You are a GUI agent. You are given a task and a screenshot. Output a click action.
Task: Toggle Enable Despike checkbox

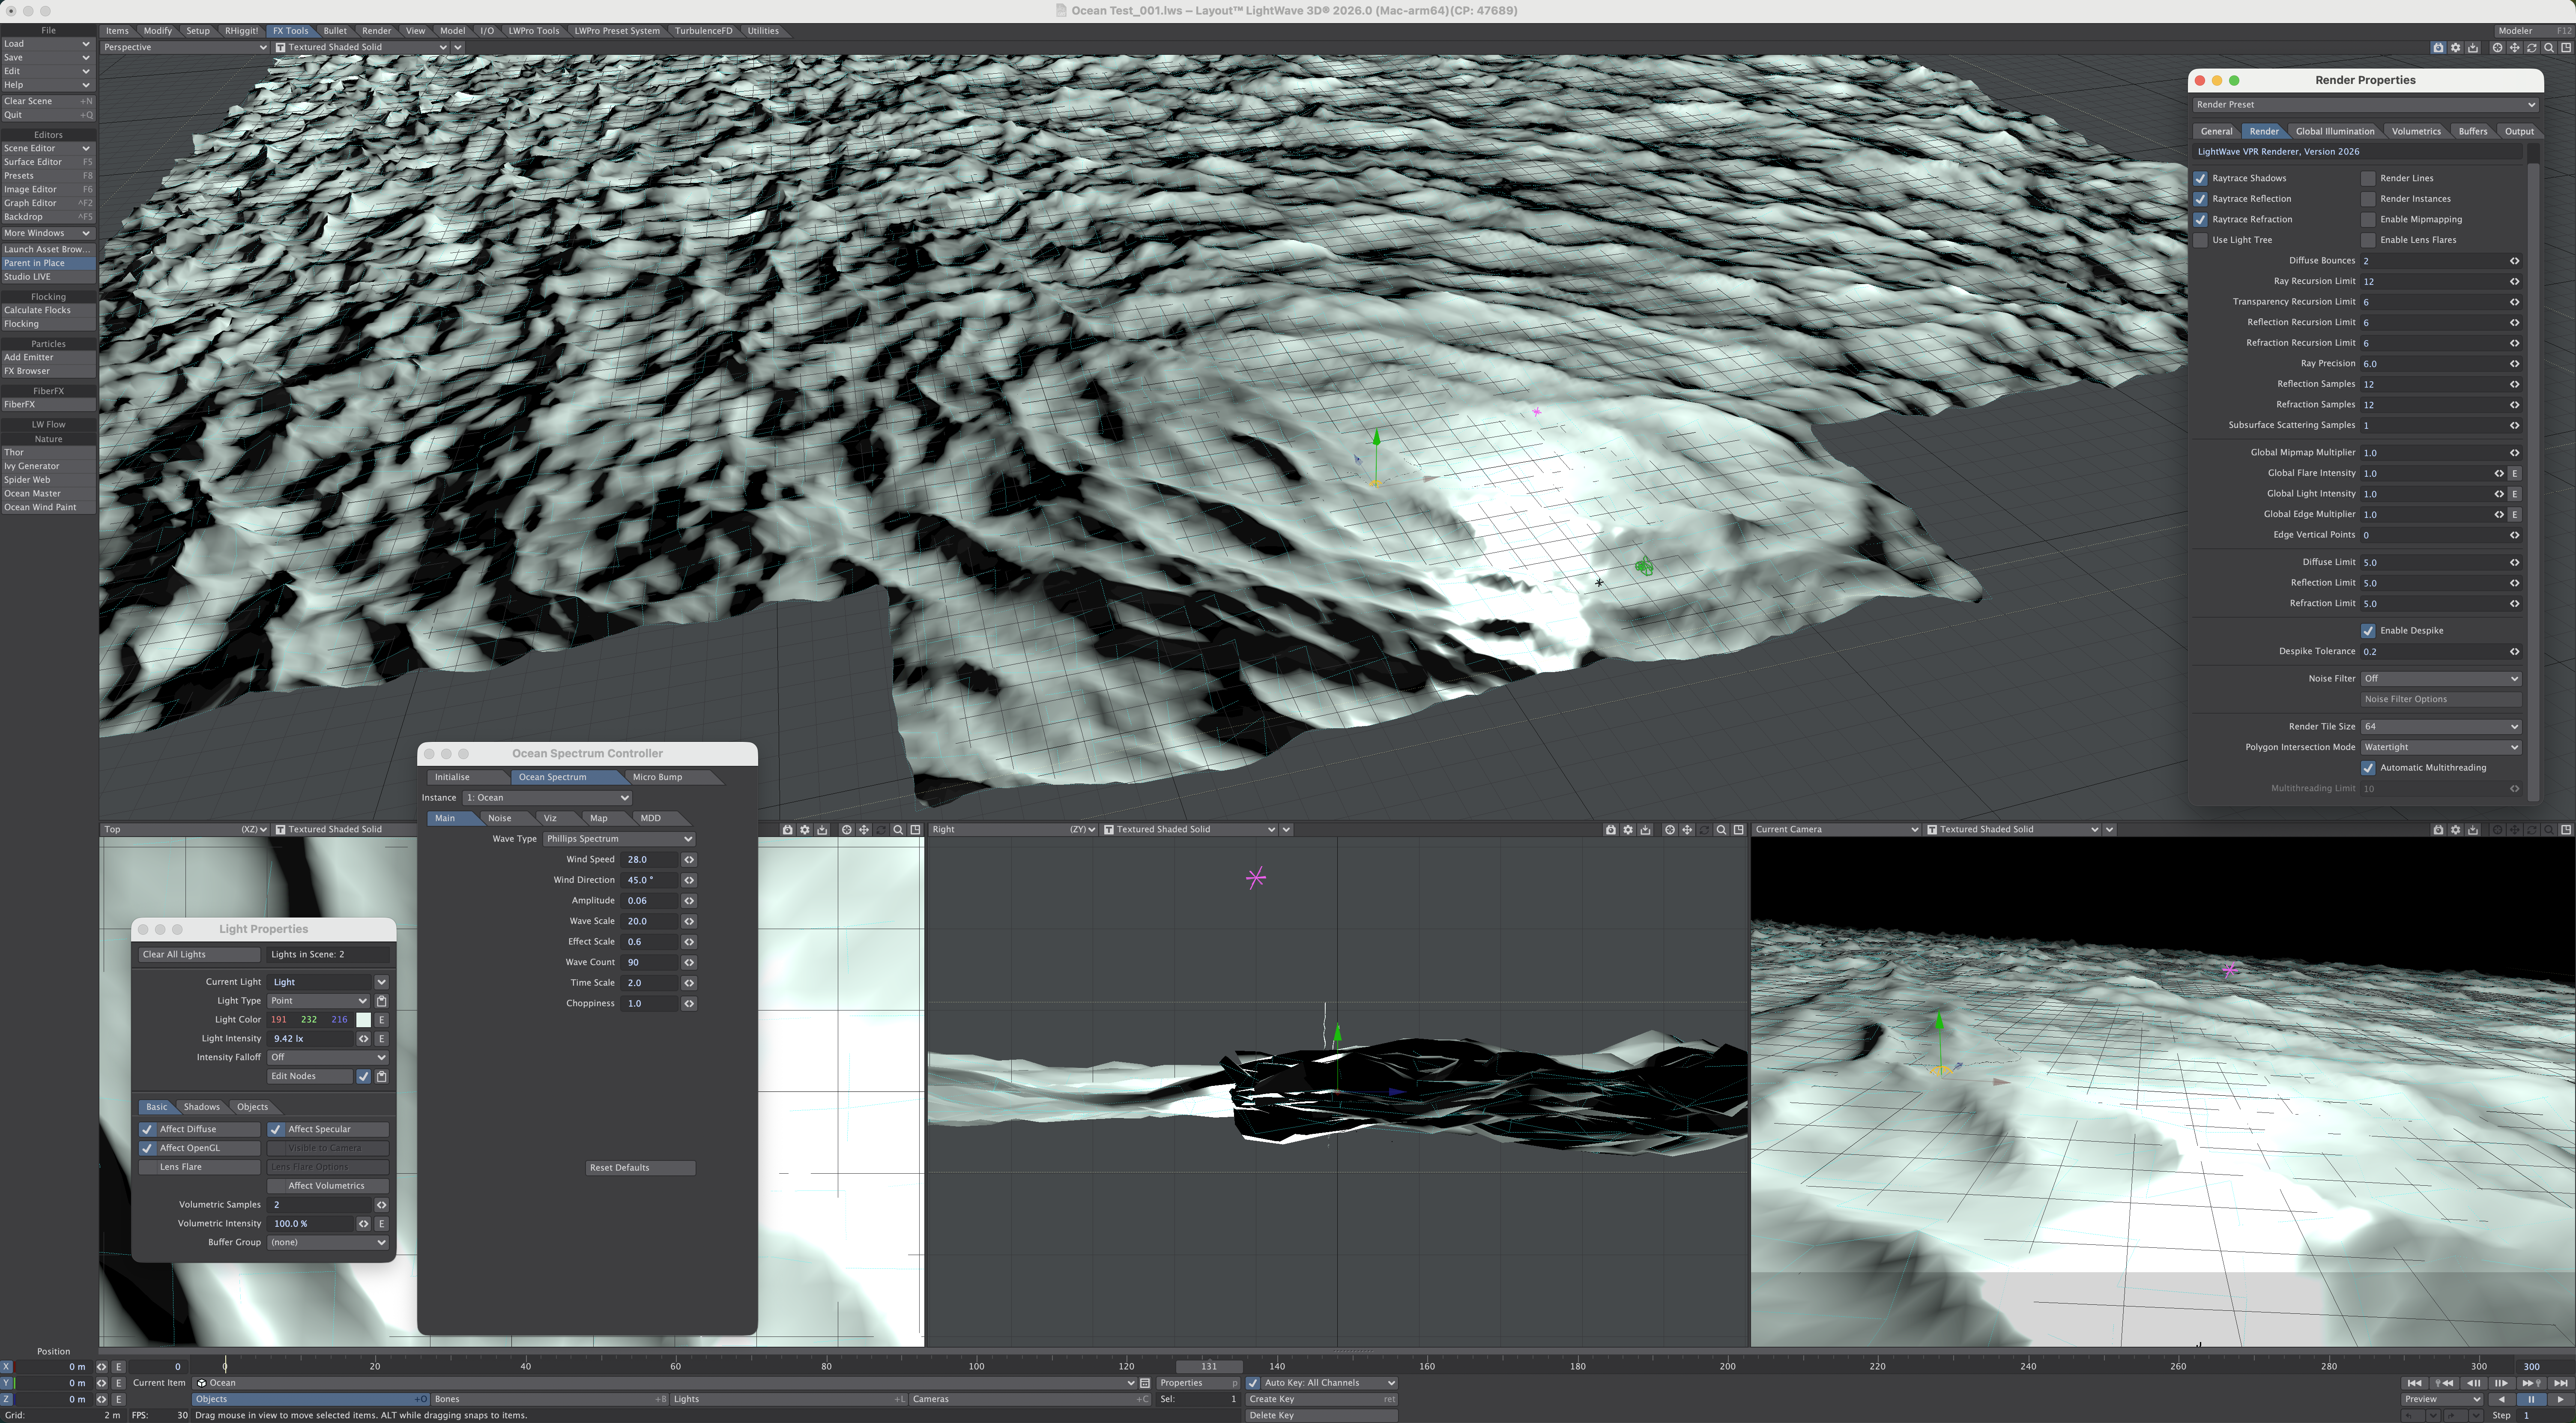2368,631
